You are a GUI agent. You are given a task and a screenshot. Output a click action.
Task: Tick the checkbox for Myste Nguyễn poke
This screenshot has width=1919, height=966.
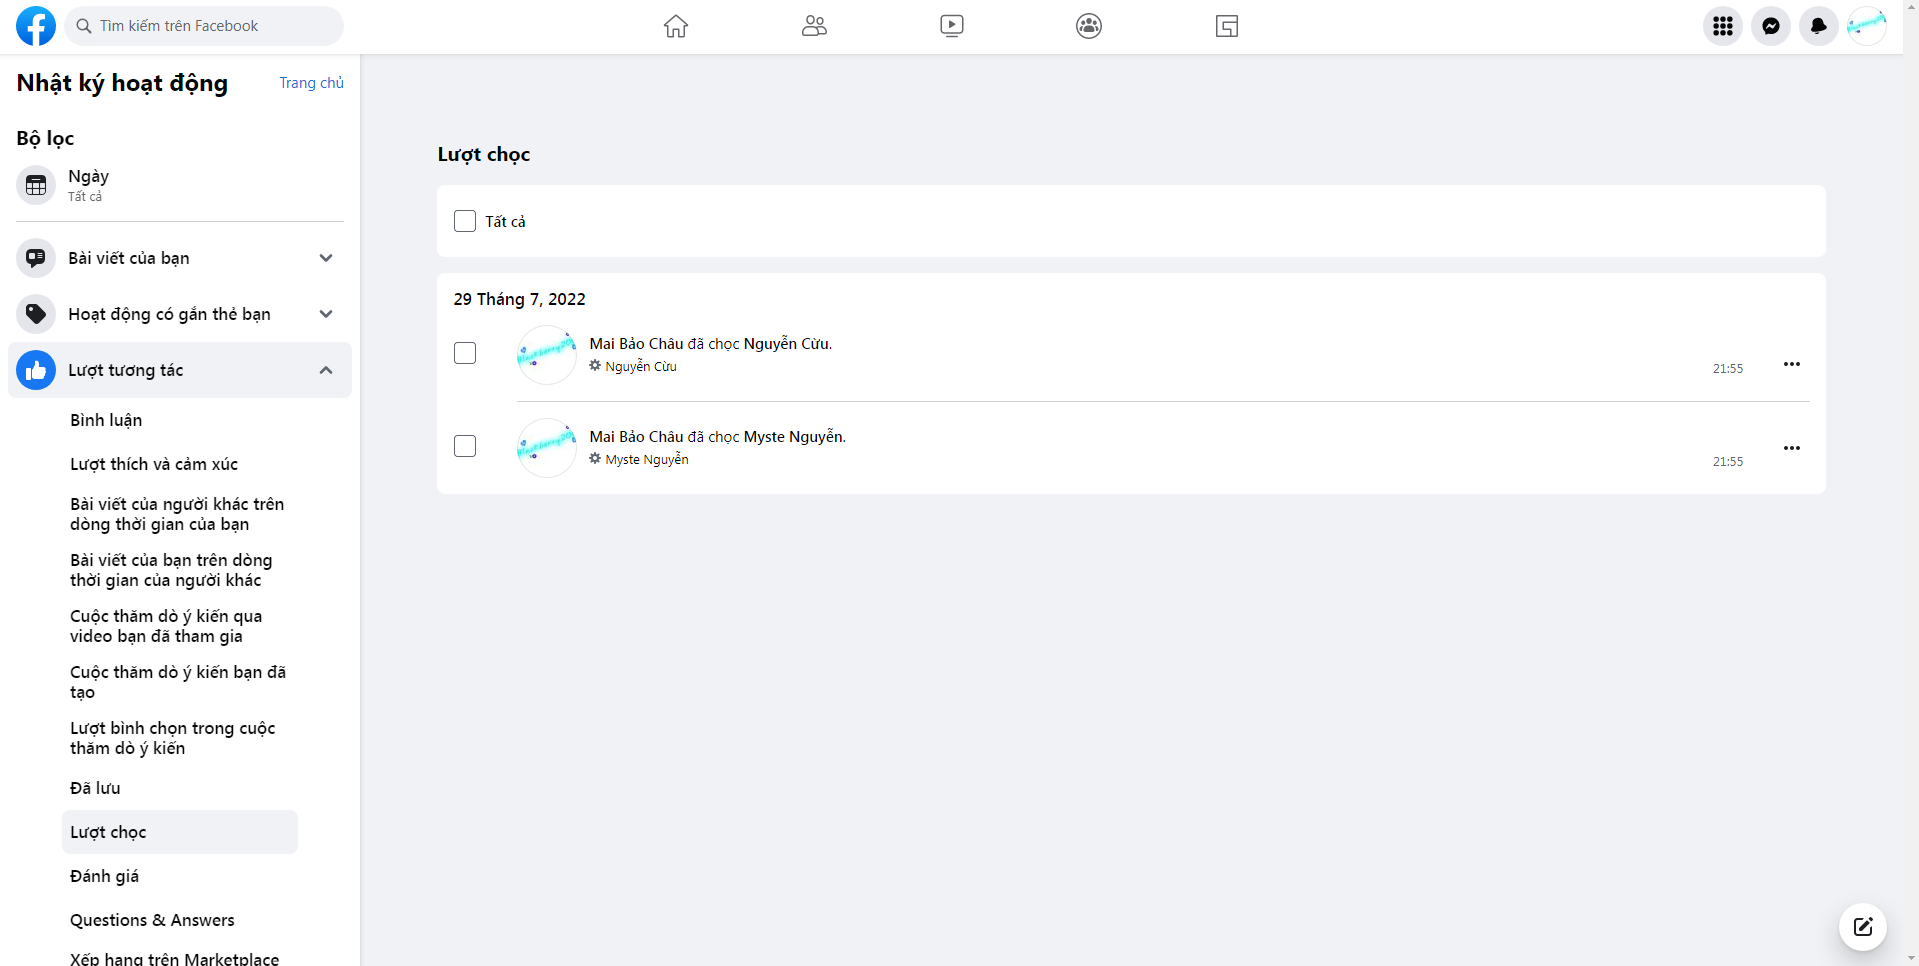pyautogui.click(x=465, y=446)
